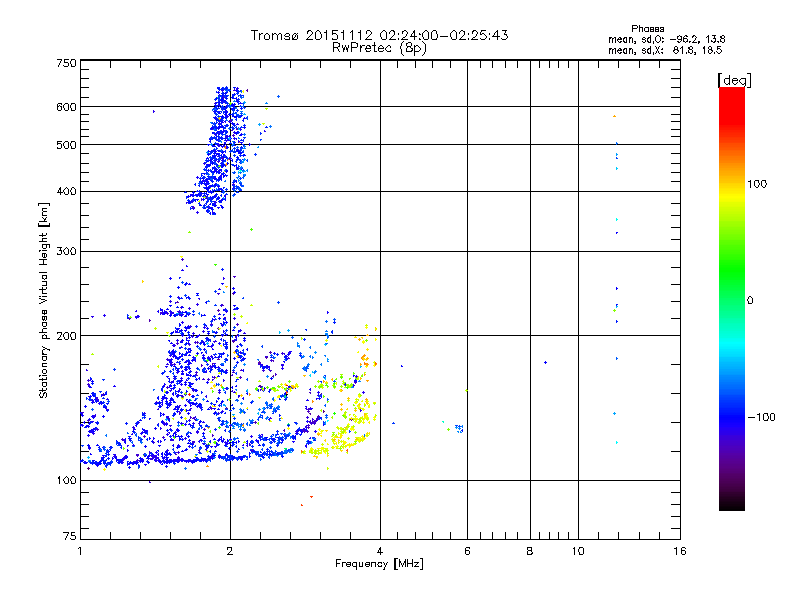
Task: Click the x-axis tick label '4'
Action: click(x=380, y=551)
